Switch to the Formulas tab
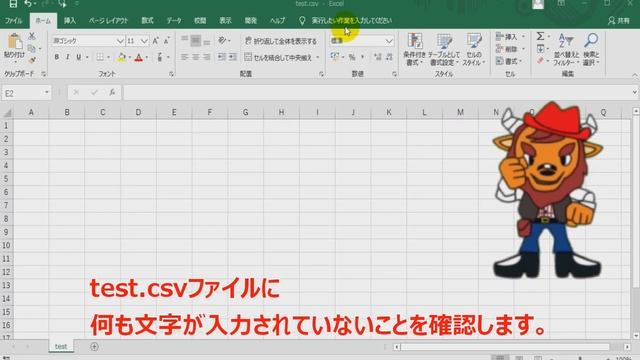This screenshot has height=360, width=640. point(147,20)
